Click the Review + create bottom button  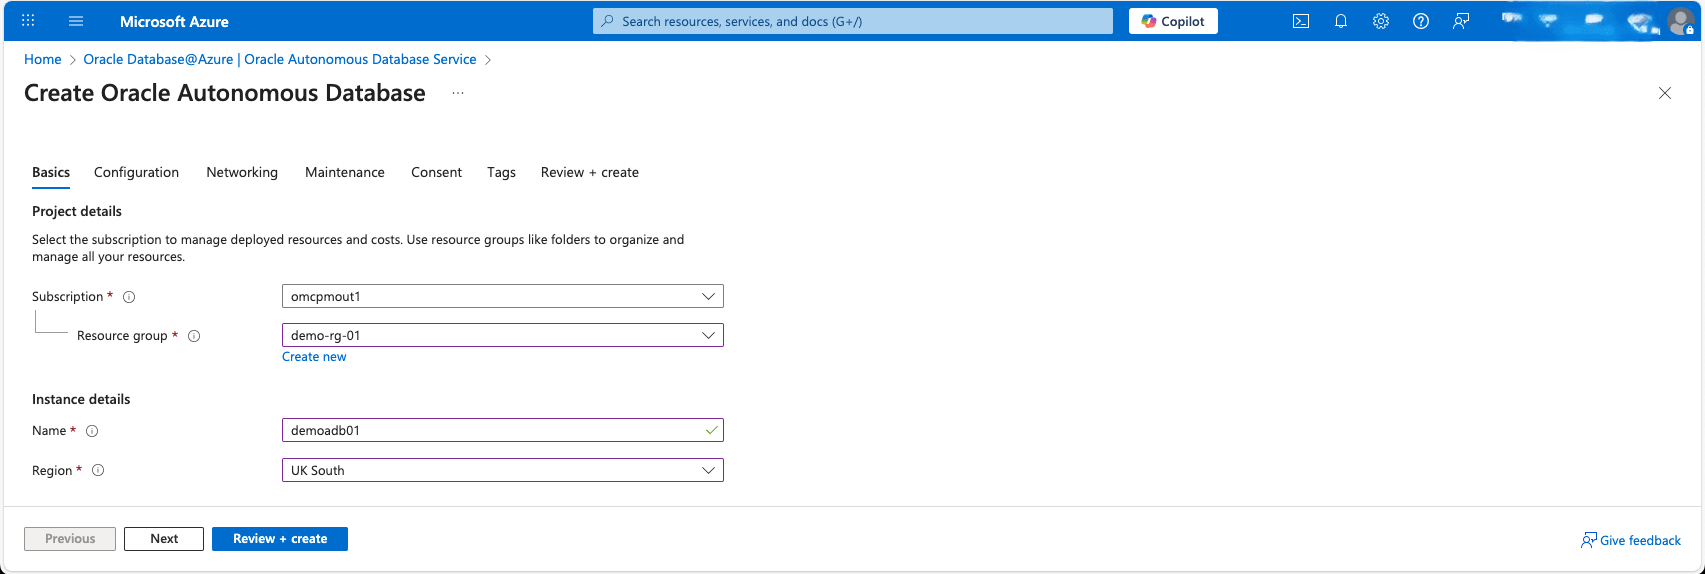(280, 539)
